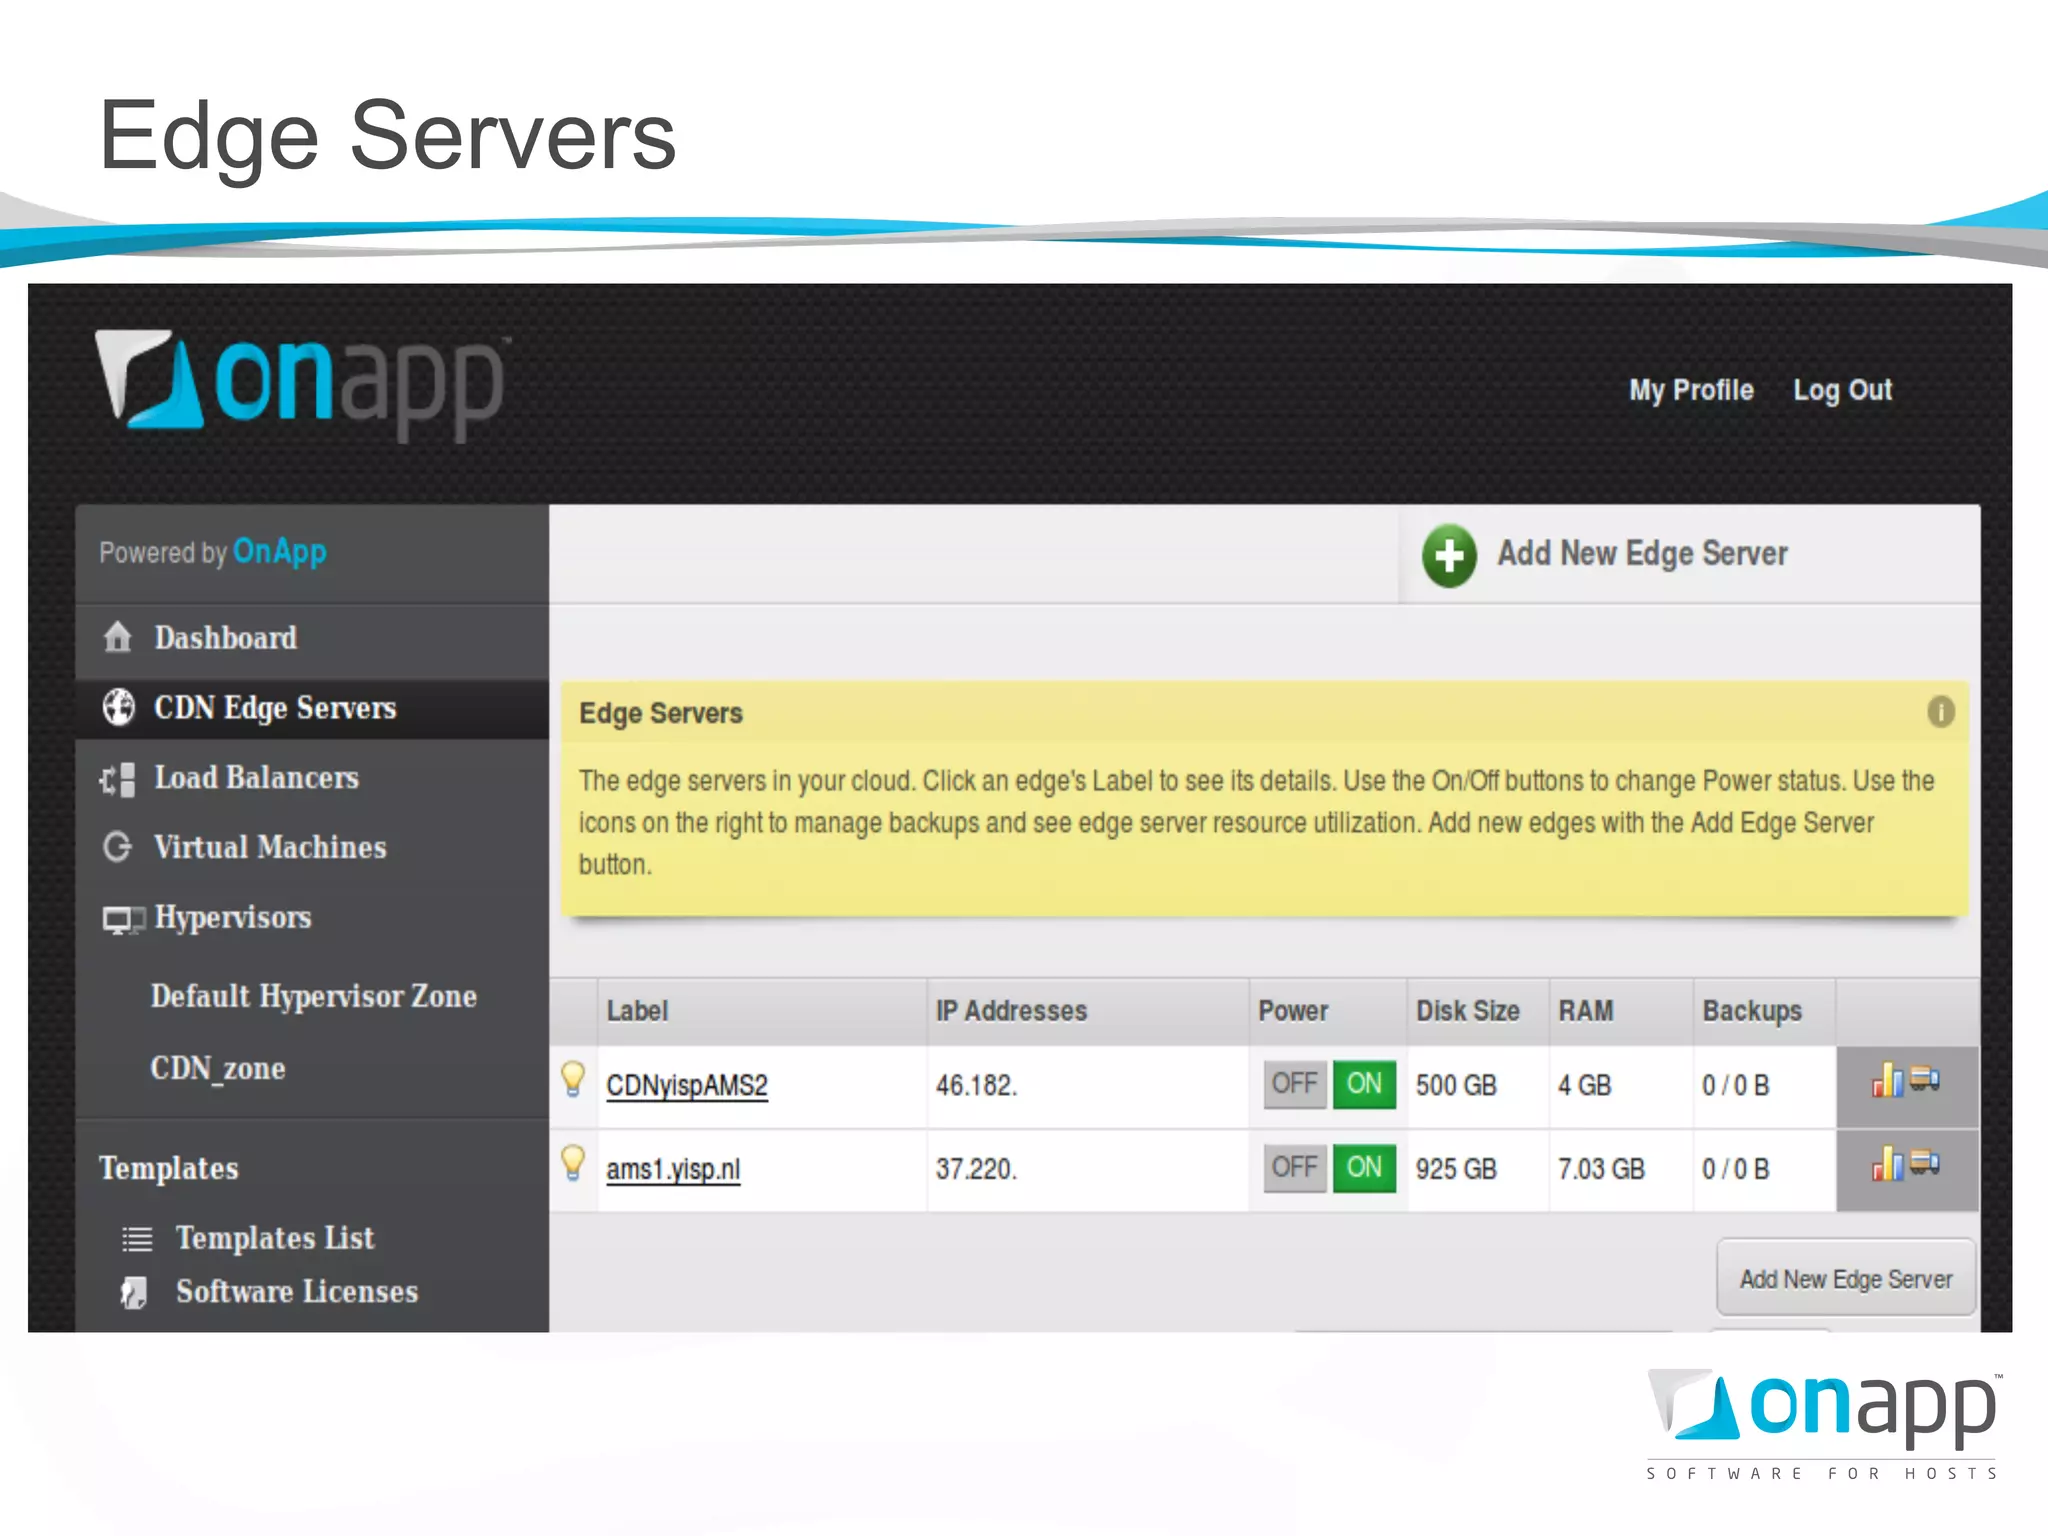Click lightbulb status icon for CDNyispAMS2
Image resolution: width=2048 pixels, height=1536 pixels.
573,1080
